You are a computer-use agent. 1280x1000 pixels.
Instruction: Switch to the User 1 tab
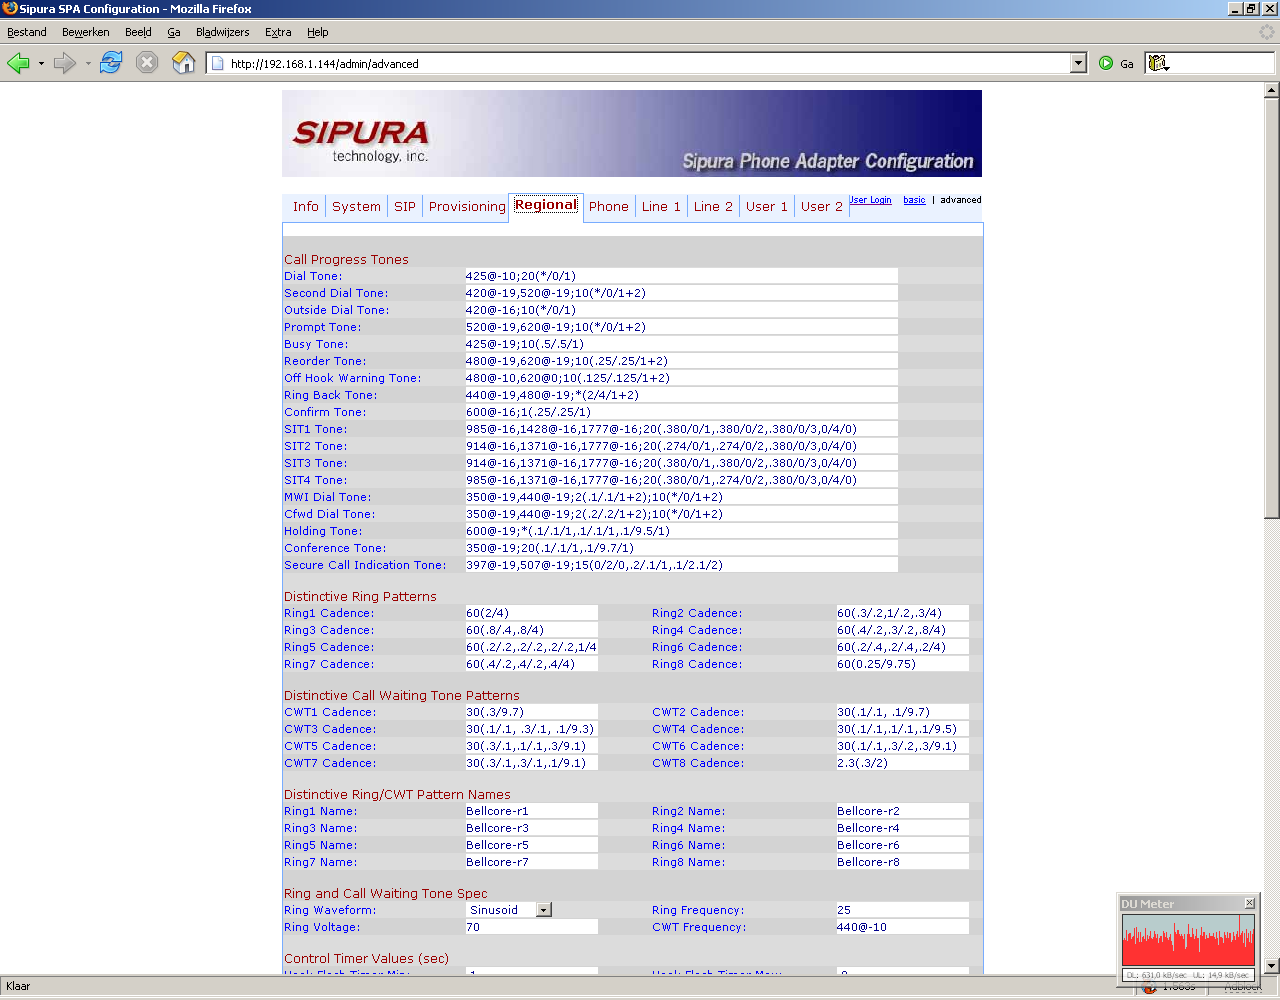pyautogui.click(x=767, y=207)
